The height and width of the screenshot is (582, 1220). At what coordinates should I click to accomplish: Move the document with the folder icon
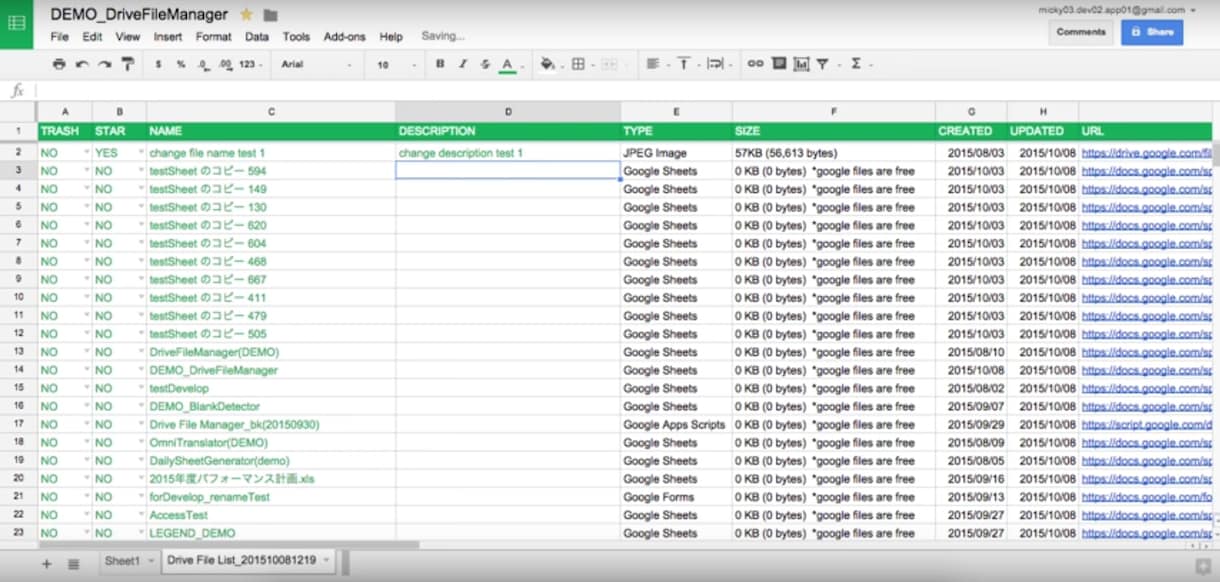[270, 15]
